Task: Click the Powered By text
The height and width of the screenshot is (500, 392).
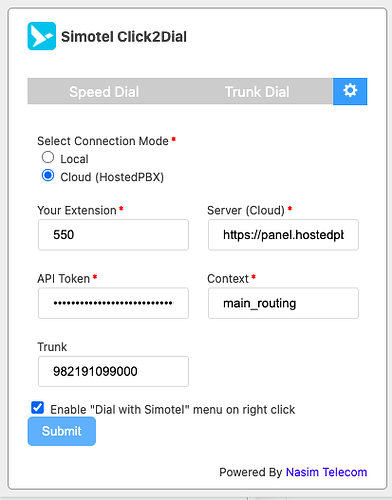Action: point(251,472)
